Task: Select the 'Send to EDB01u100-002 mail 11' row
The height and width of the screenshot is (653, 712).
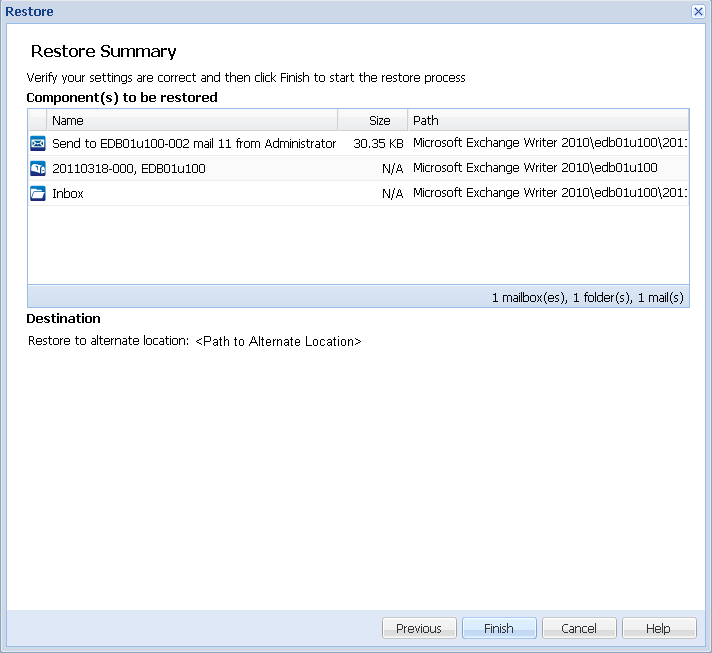Action: tap(194, 143)
